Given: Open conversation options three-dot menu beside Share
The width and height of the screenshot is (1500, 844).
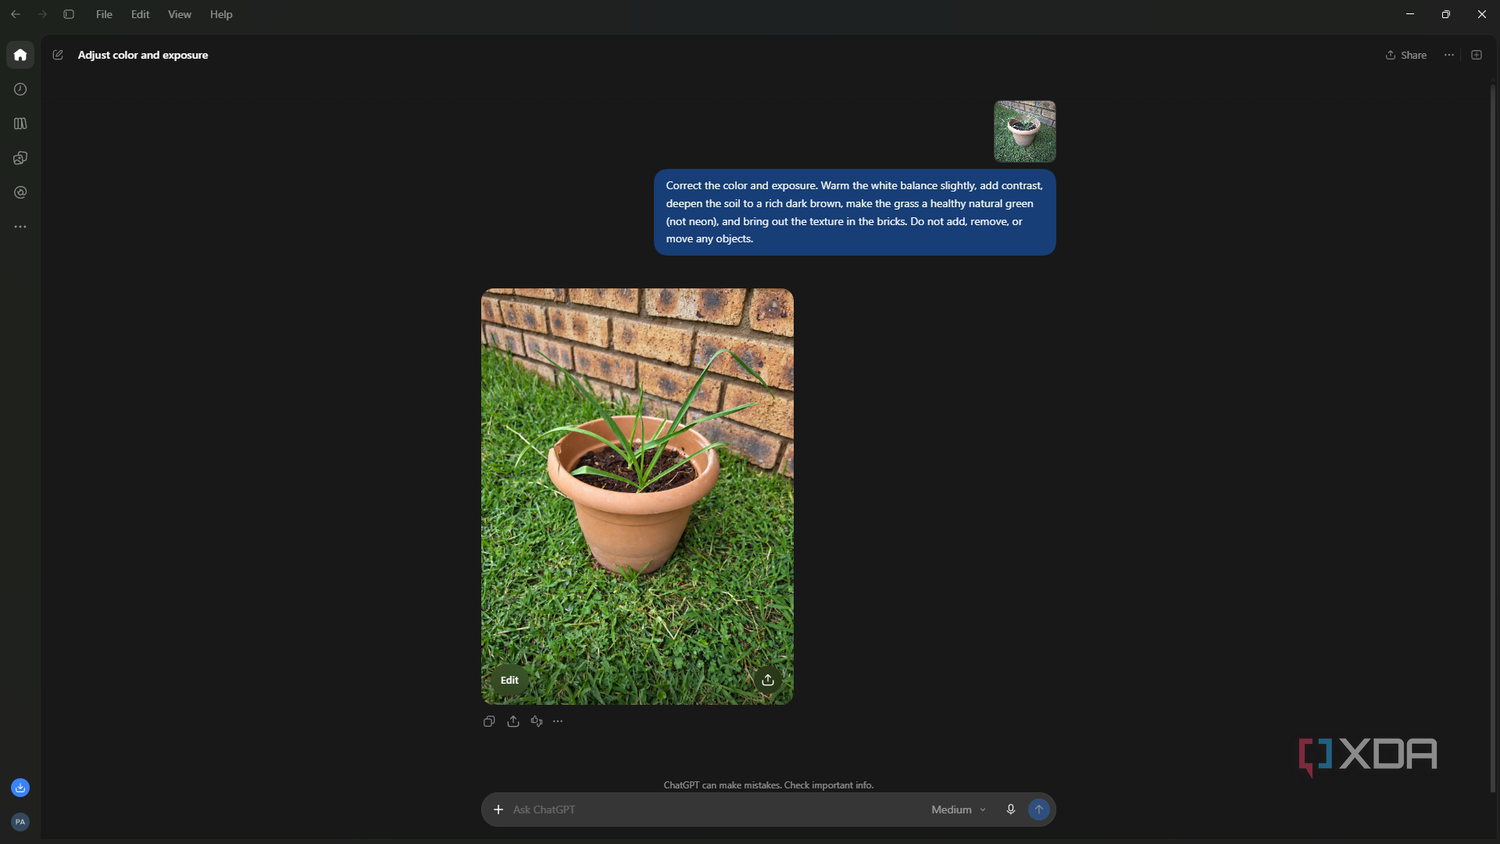Looking at the screenshot, I should [x=1449, y=55].
